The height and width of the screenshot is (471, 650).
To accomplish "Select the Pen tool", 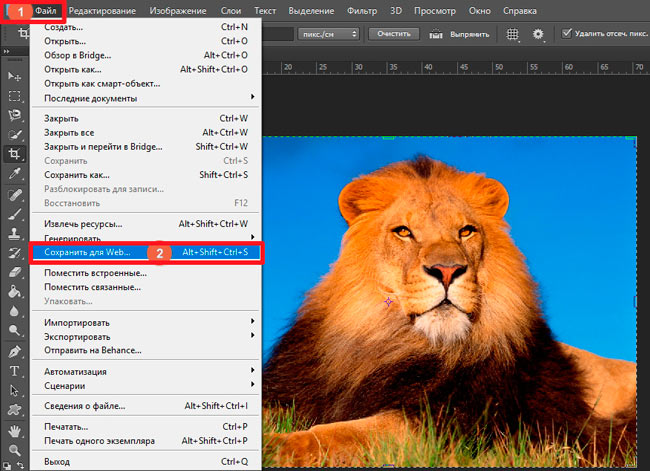I will 15,352.
